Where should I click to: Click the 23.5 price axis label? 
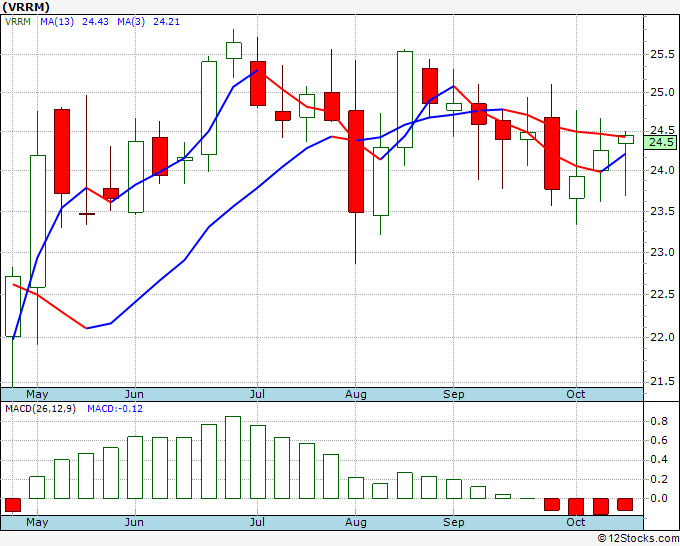click(662, 211)
